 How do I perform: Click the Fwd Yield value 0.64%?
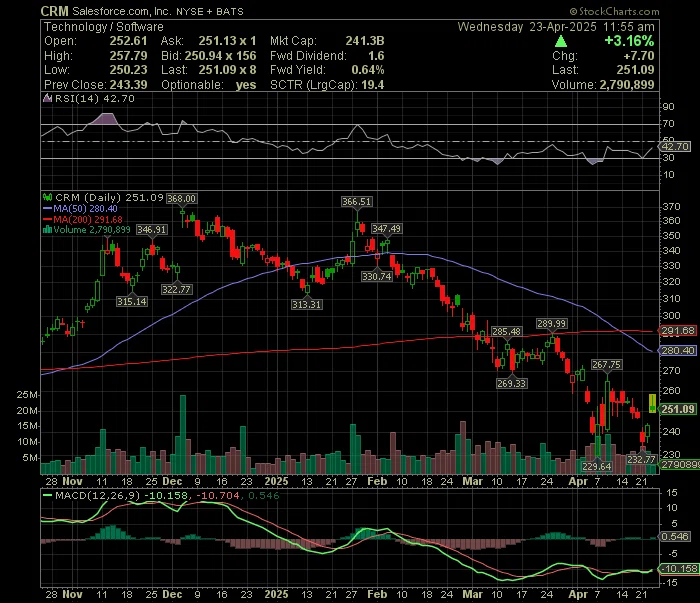click(368, 70)
